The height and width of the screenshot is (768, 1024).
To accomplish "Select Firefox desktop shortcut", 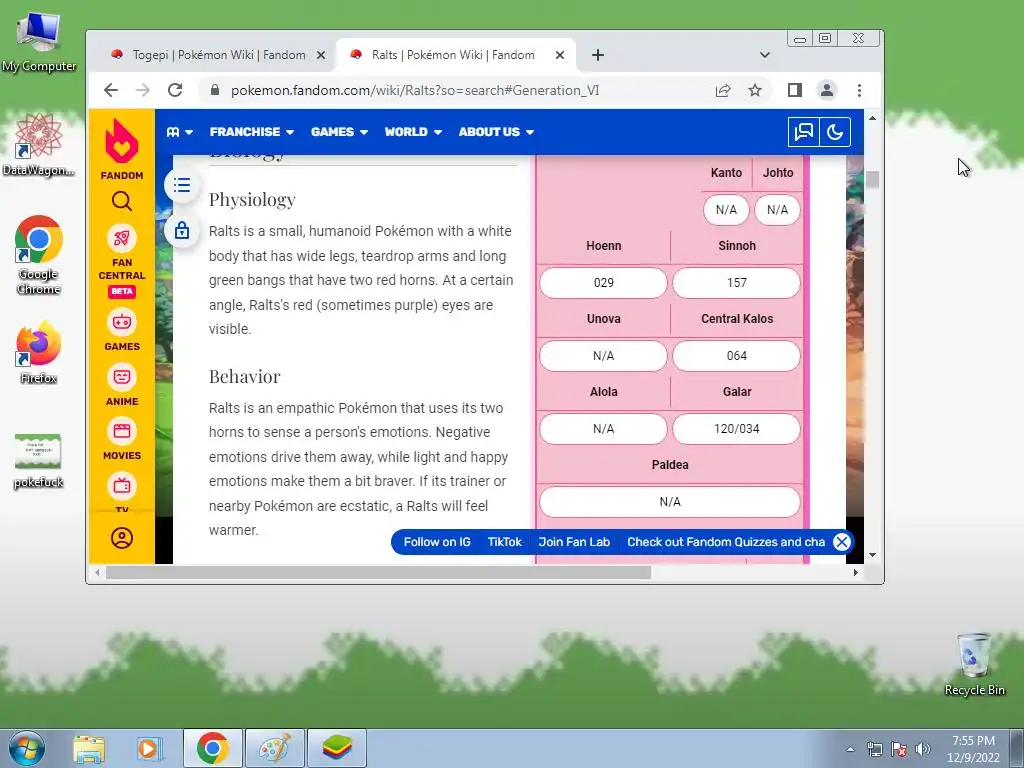I will (39, 353).
